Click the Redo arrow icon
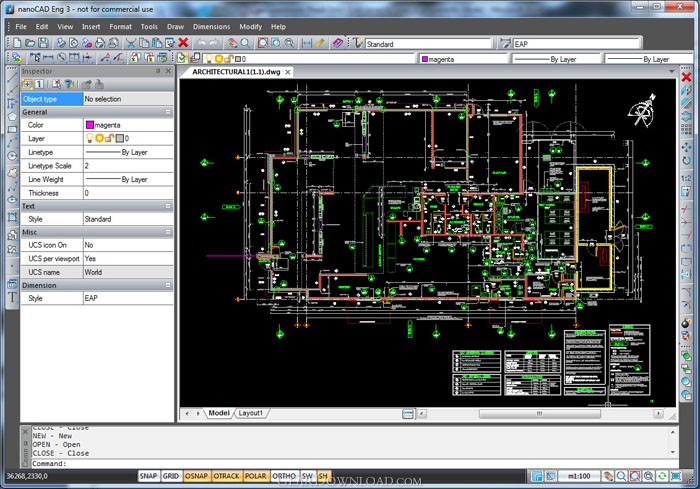The width and height of the screenshot is (700, 489). click(214, 43)
